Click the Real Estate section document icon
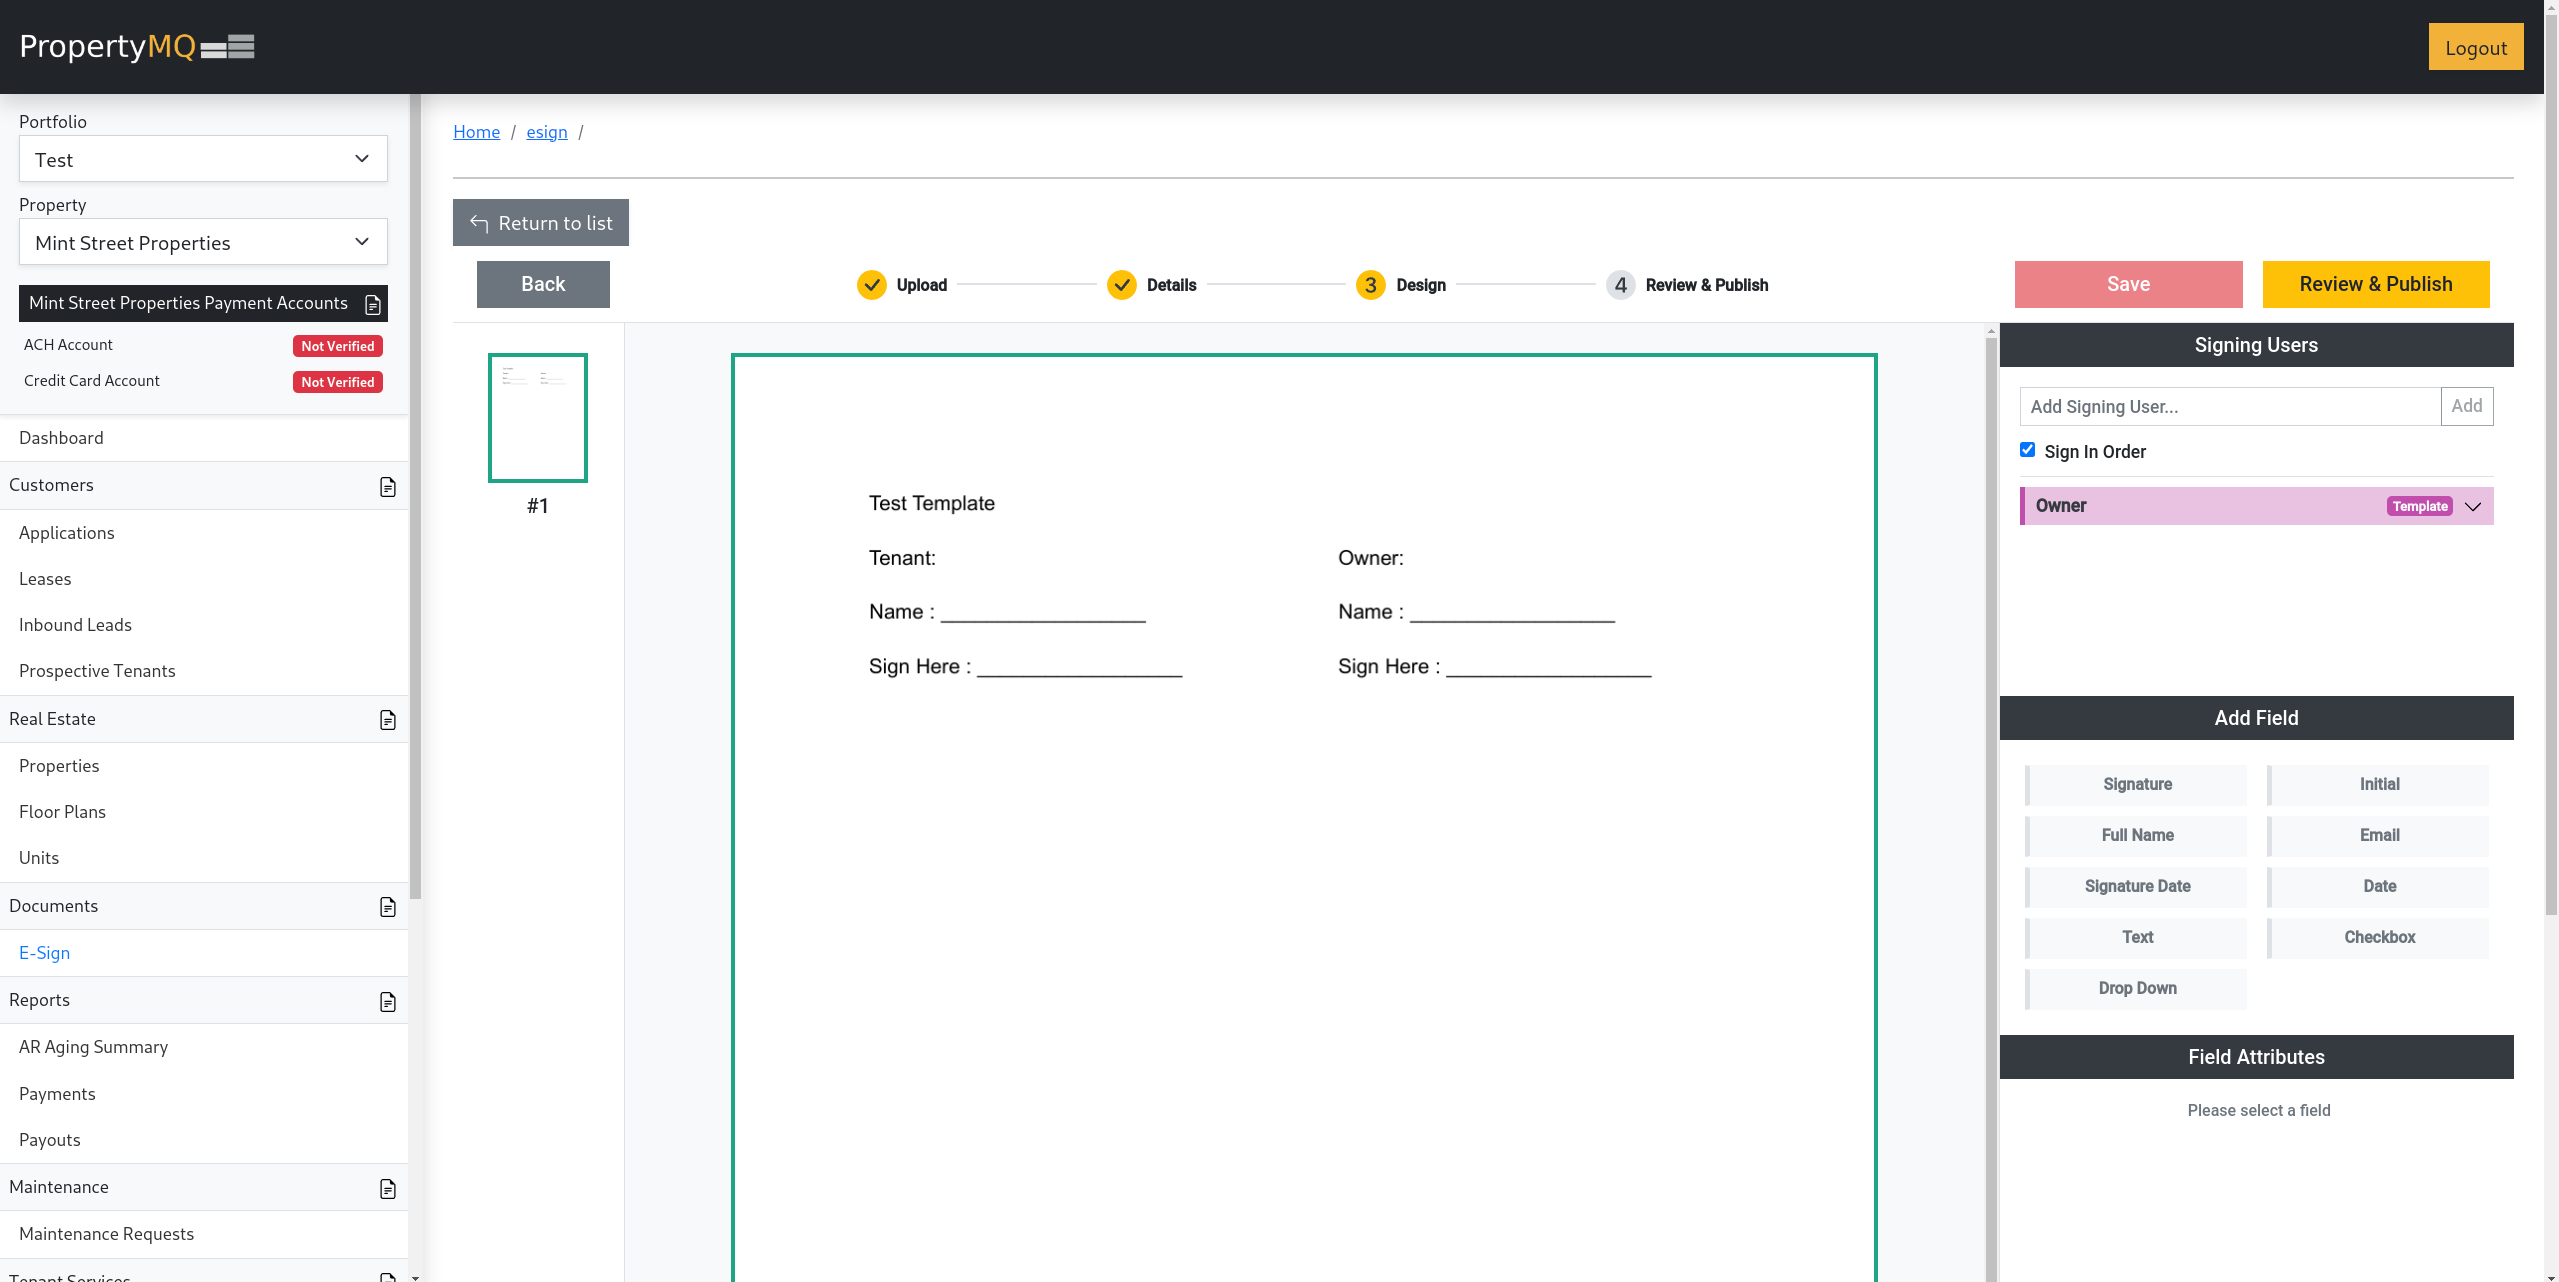This screenshot has width=2559, height=1282. tap(388, 720)
